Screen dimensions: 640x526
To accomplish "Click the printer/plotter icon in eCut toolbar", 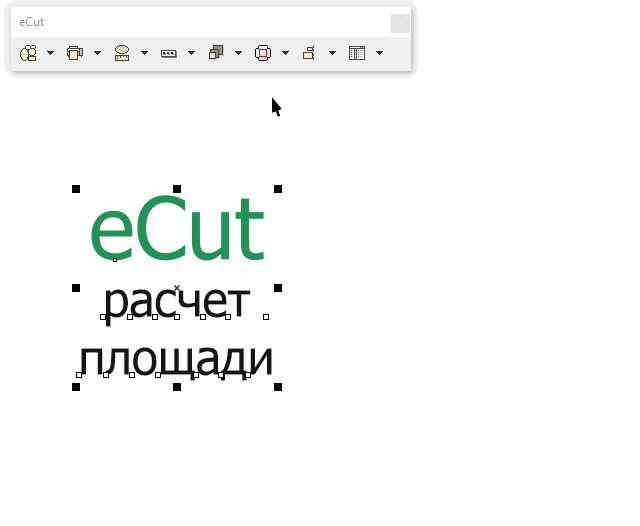I will [75, 53].
